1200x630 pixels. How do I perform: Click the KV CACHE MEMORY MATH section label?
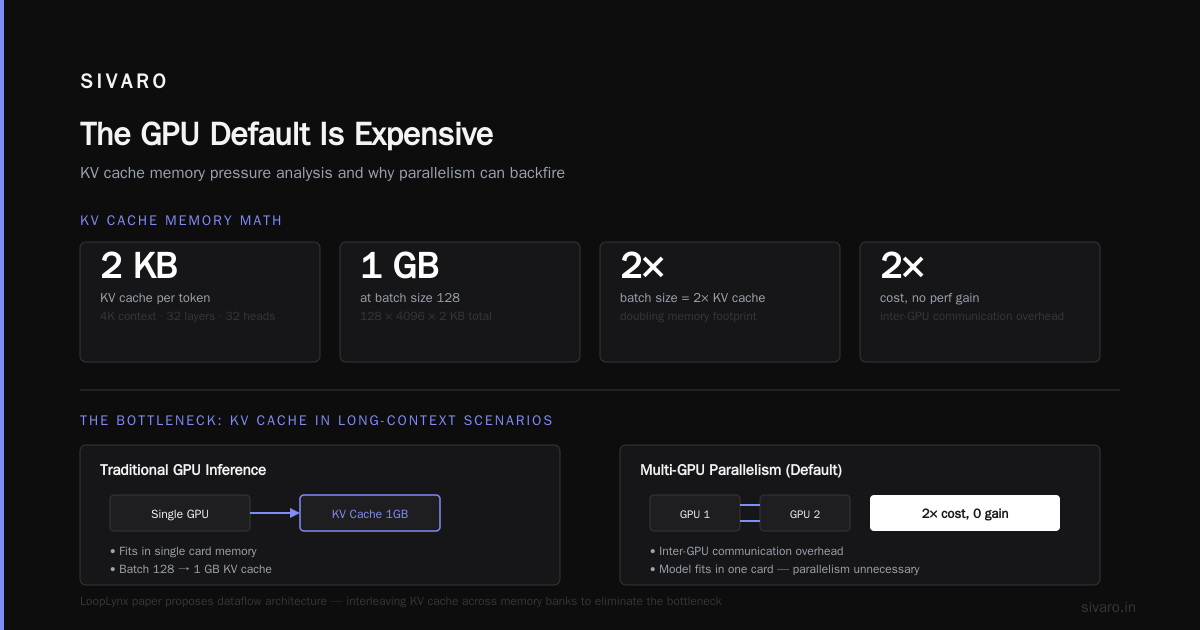181,221
